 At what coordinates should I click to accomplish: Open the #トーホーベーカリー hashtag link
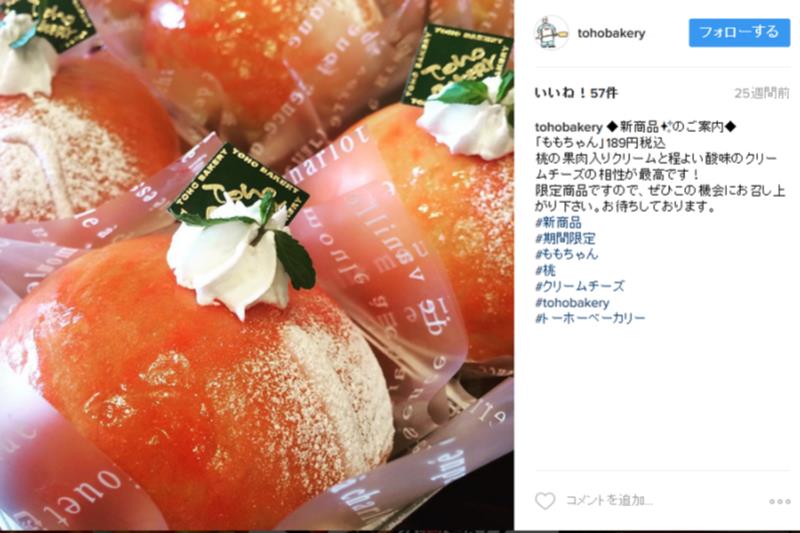point(590,318)
